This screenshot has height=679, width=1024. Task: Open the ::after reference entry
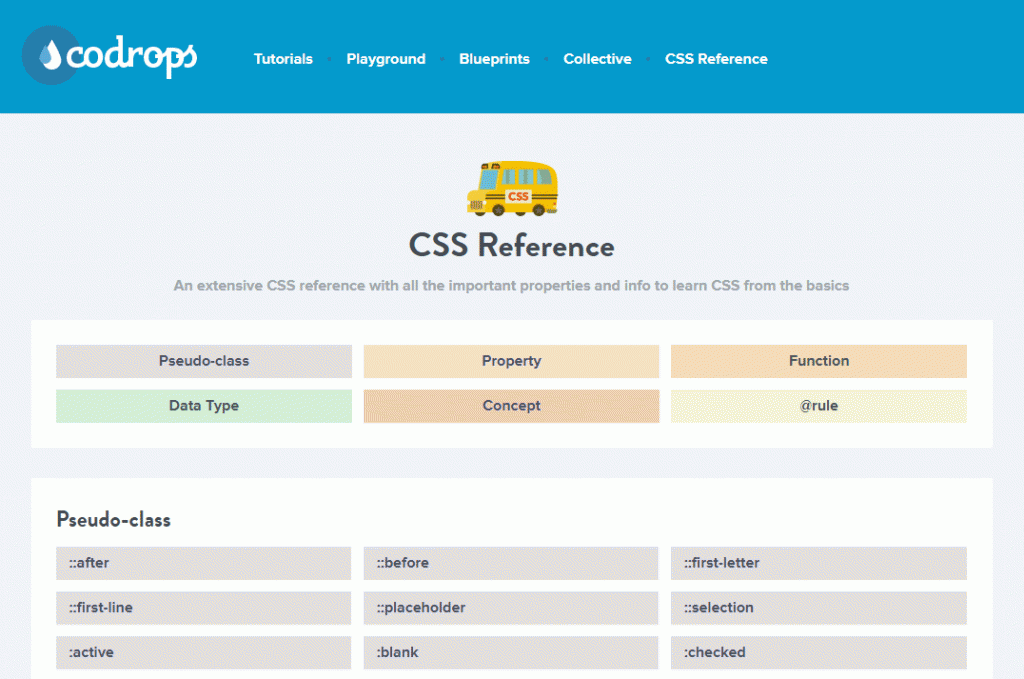click(203, 563)
